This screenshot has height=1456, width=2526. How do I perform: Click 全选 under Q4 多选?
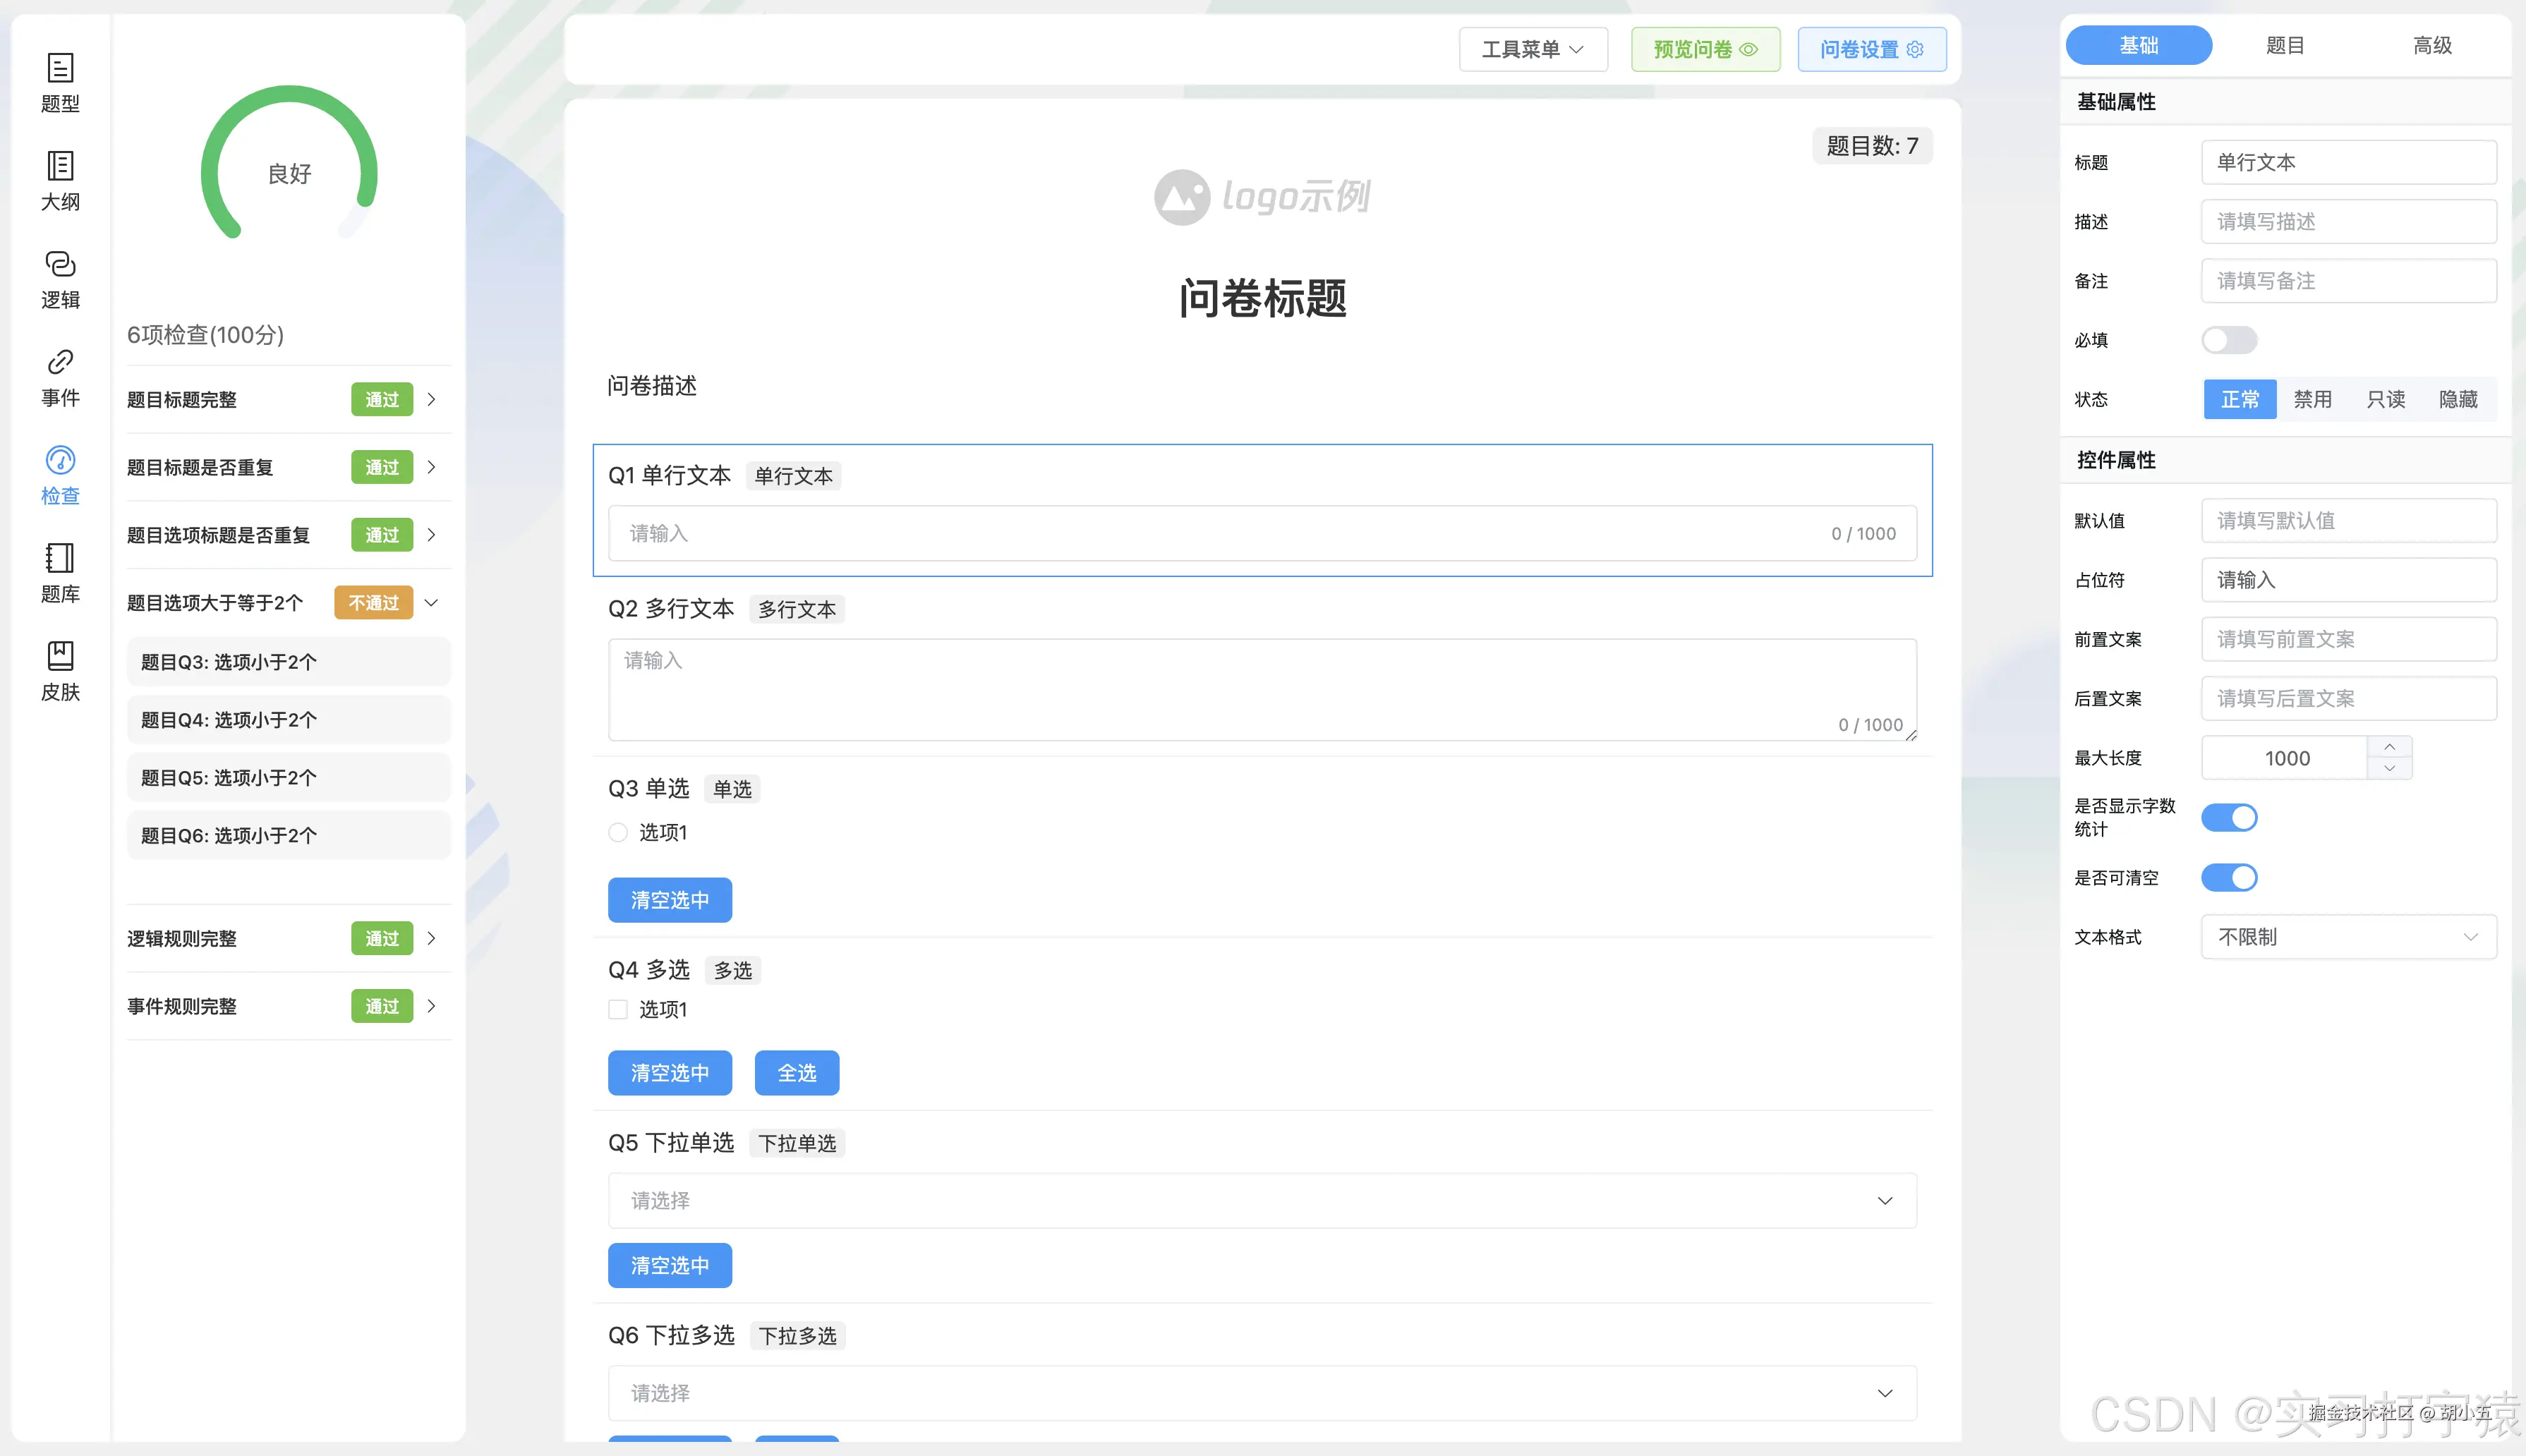(796, 1072)
